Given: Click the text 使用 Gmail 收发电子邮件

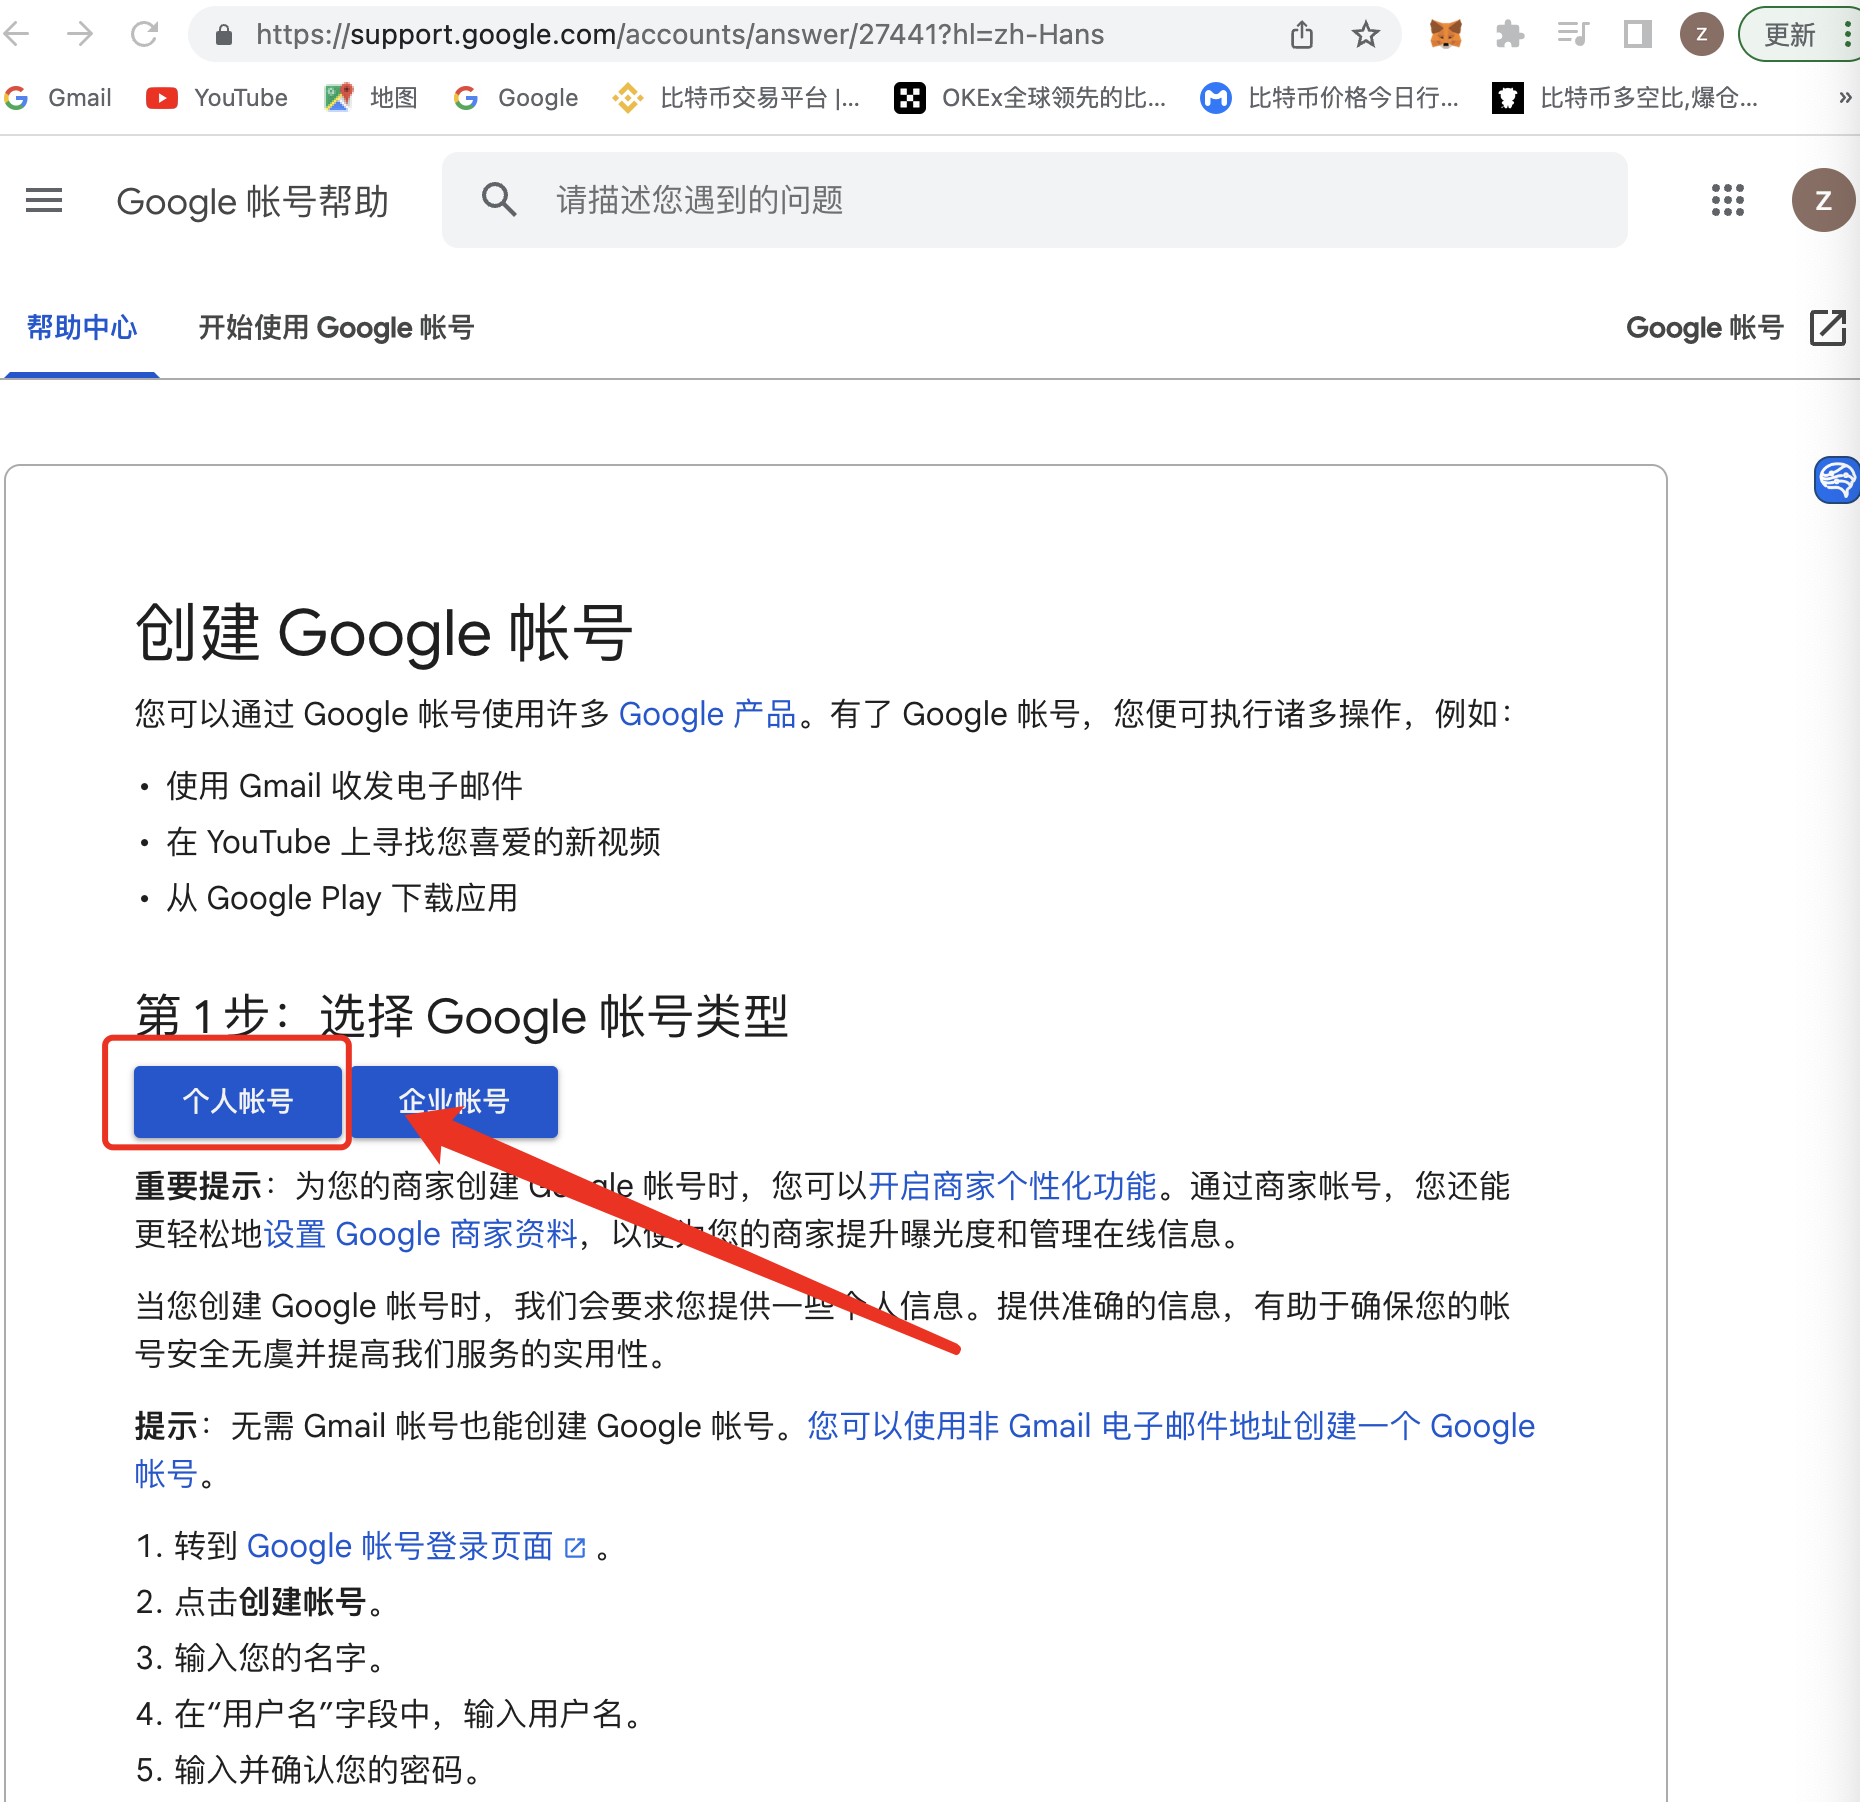Looking at the screenshot, I should pyautogui.click(x=344, y=787).
